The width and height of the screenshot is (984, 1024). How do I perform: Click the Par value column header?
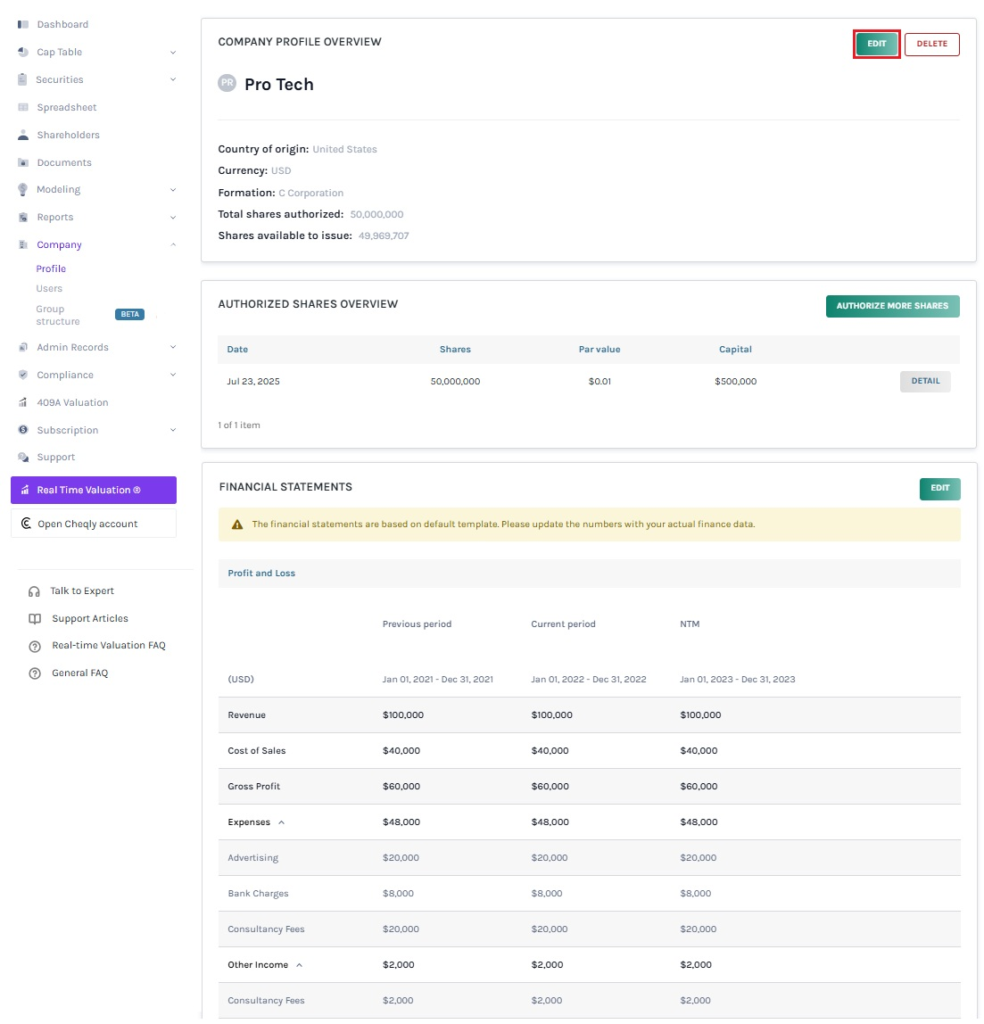point(599,349)
